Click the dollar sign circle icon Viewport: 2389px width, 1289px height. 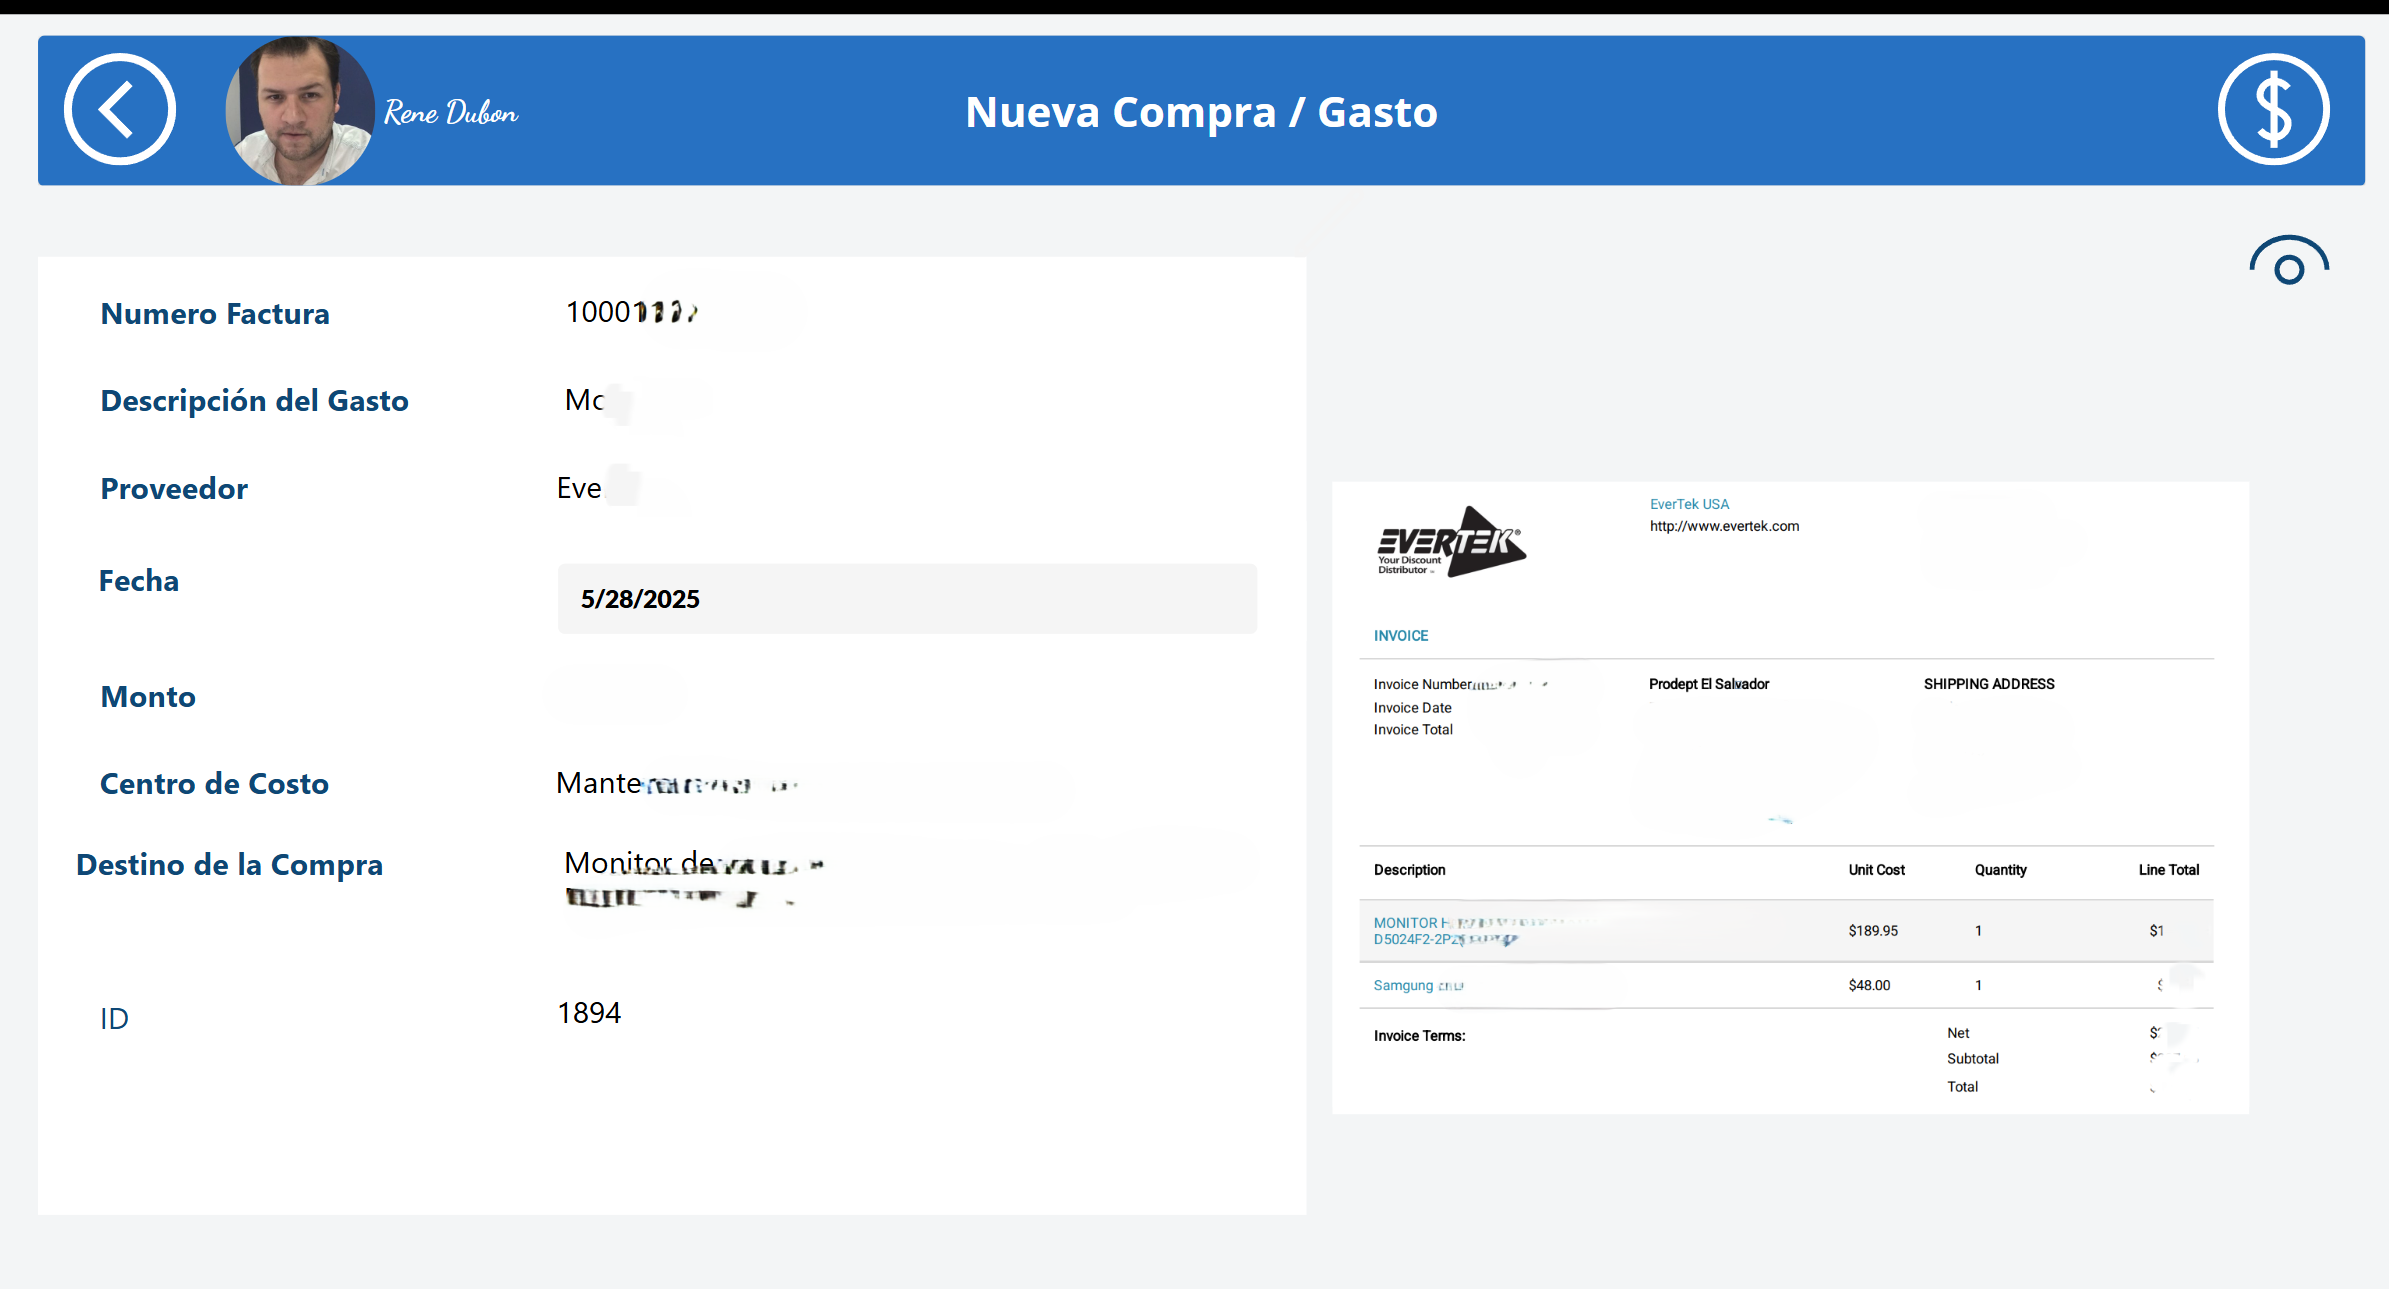(2273, 110)
